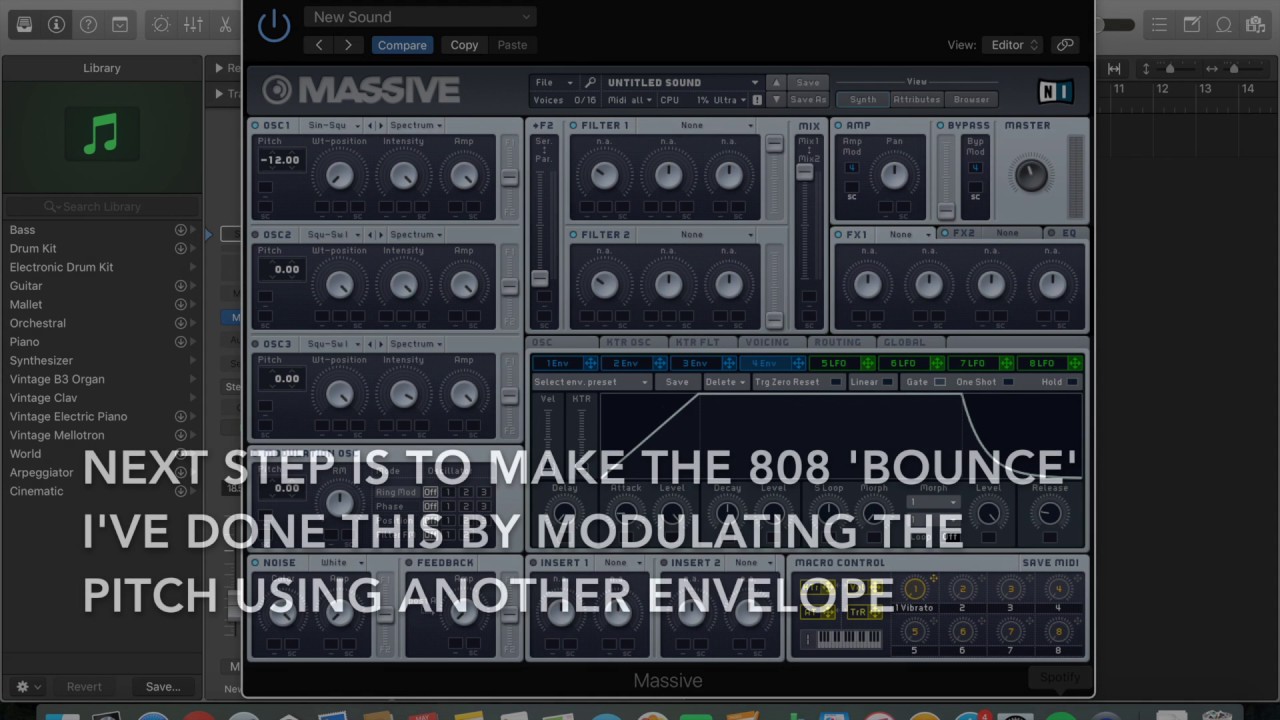This screenshot has width=1280, height=720.
Task: Click the envelope preset Save button
Action: click(x=677, y=382)
